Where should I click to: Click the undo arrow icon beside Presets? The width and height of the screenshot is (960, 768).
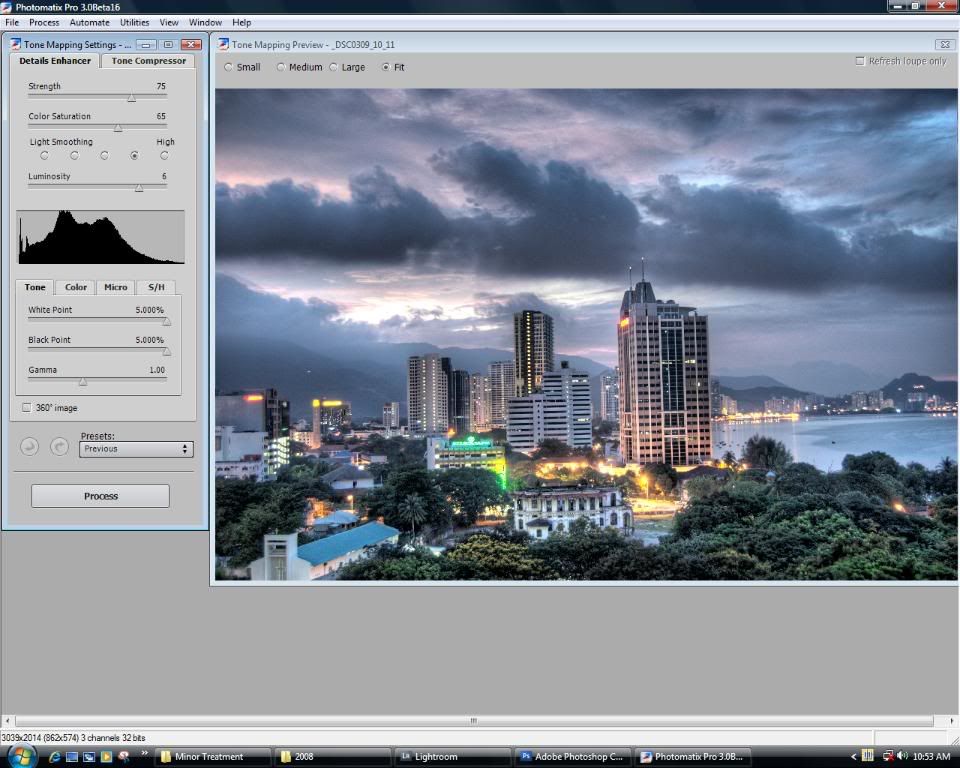[30, 447]
